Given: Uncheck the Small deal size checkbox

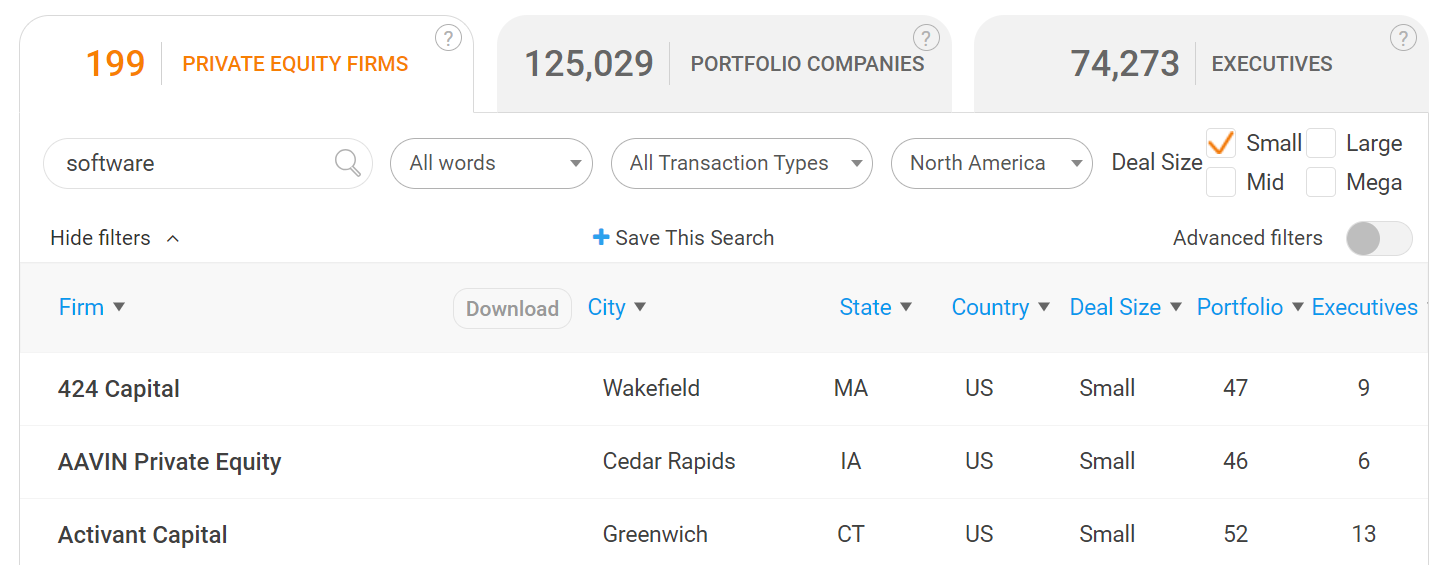Looking at the screenshot, I should (1221, 143).
